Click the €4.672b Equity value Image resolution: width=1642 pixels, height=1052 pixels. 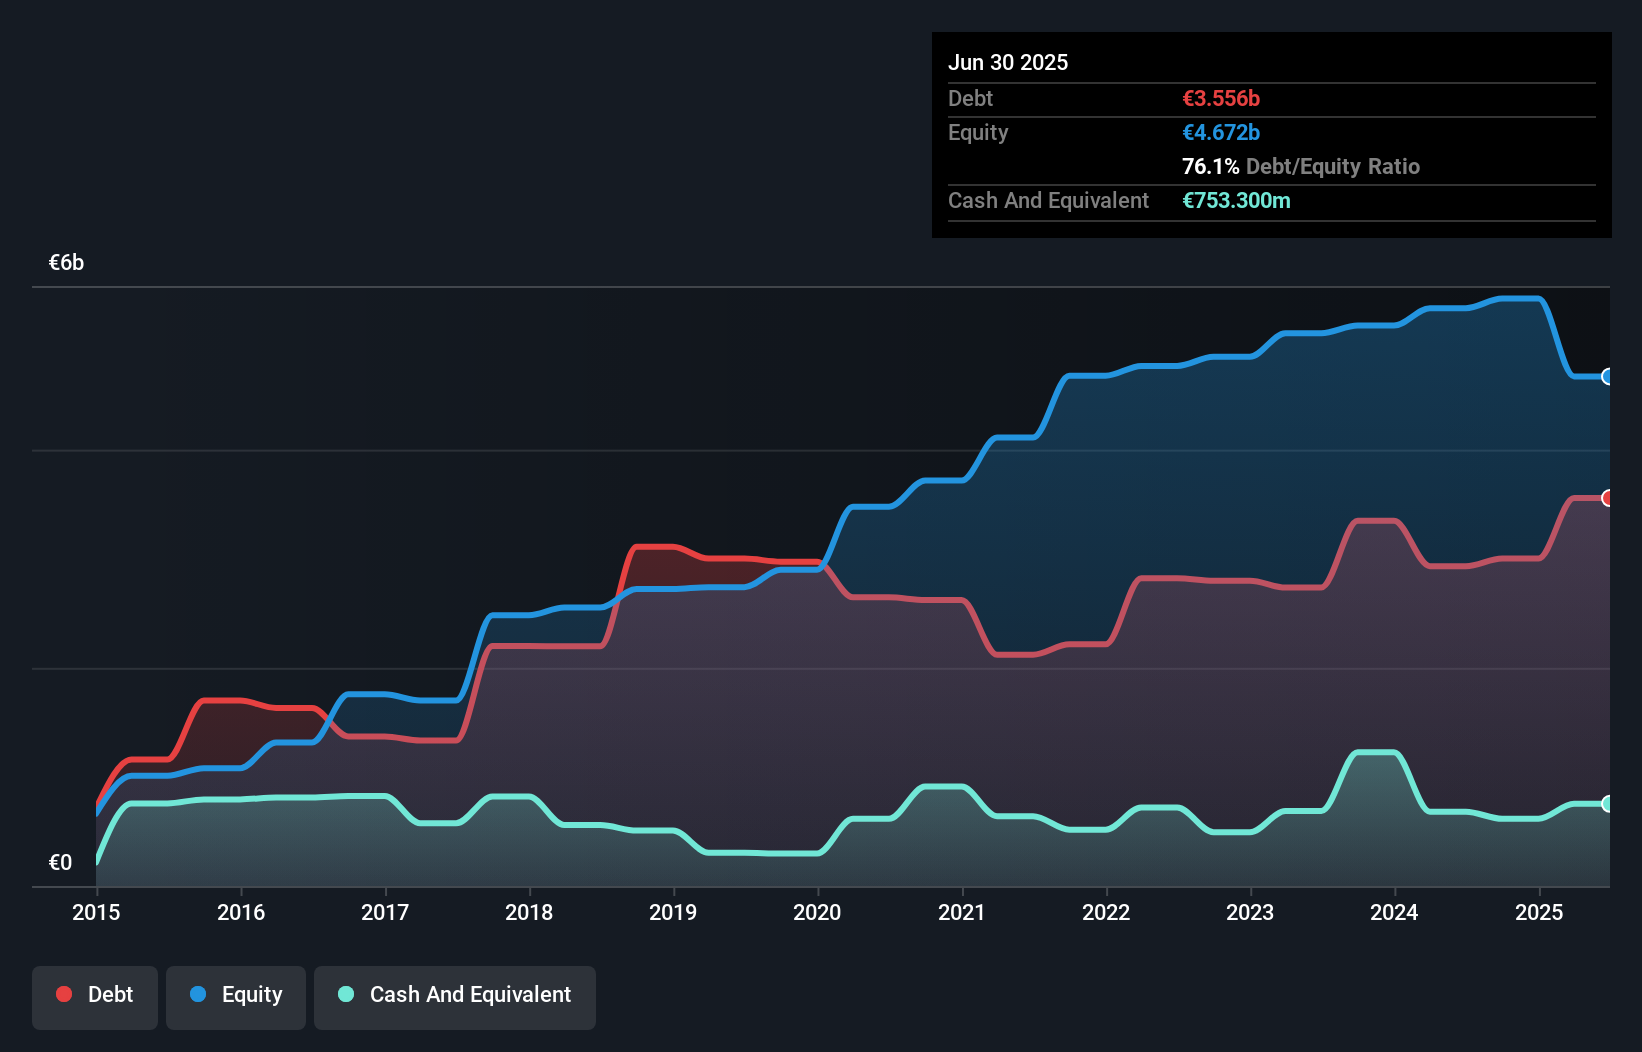click(1221, 132)
